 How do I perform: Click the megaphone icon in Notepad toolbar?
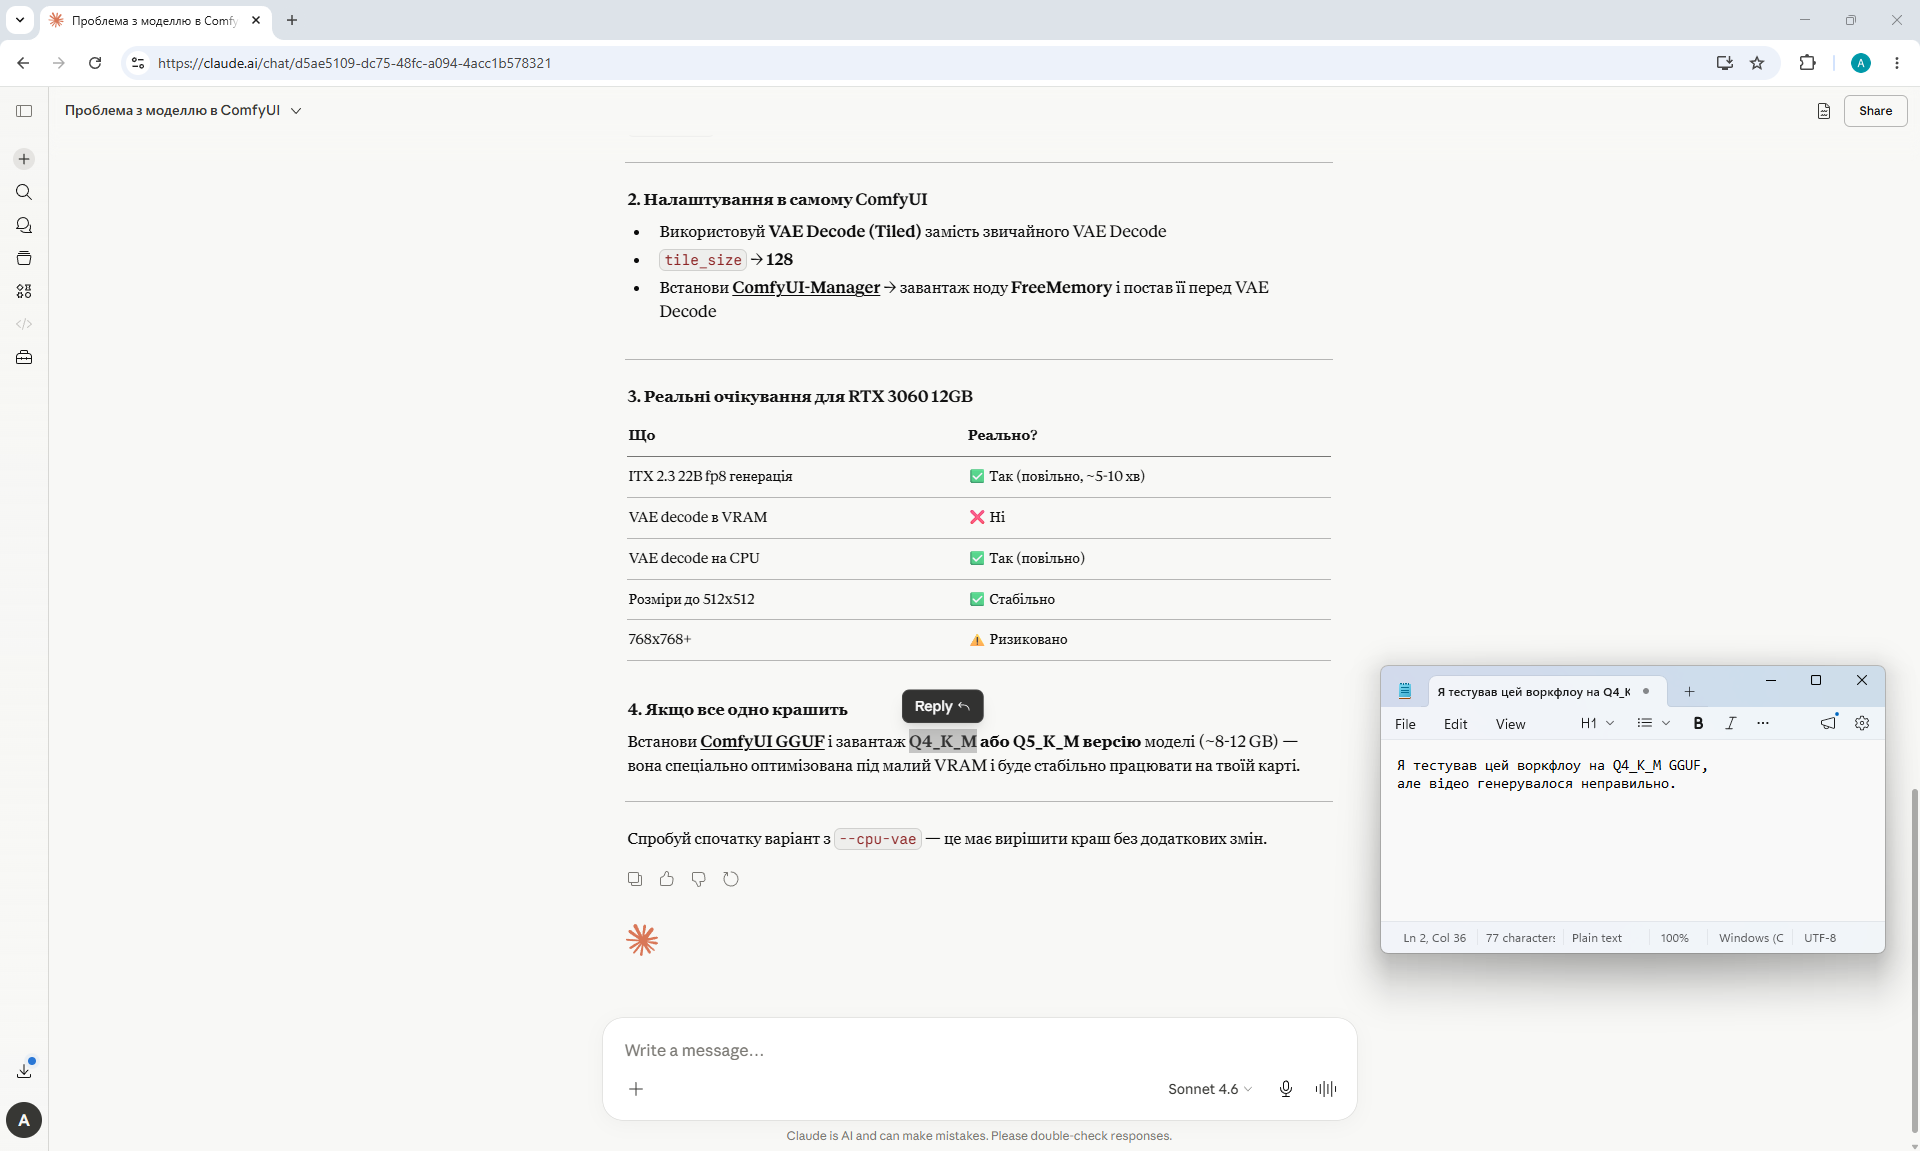point(1829,722)
